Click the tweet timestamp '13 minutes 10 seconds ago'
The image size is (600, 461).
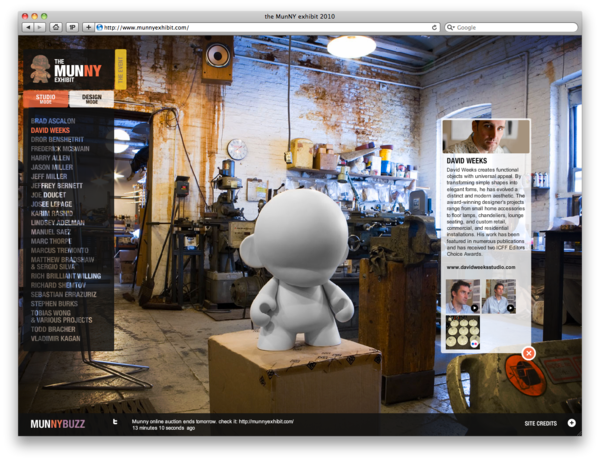pos(163,428)
